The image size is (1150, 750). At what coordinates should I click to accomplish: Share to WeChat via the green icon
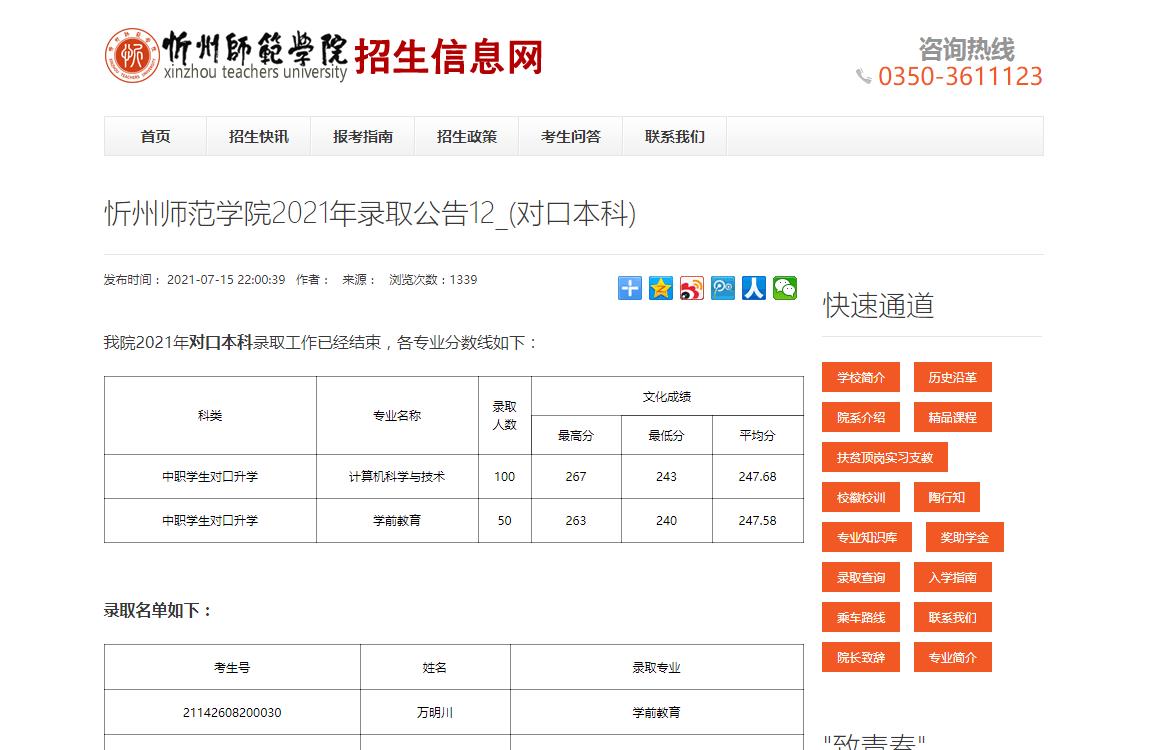point(785,288)
